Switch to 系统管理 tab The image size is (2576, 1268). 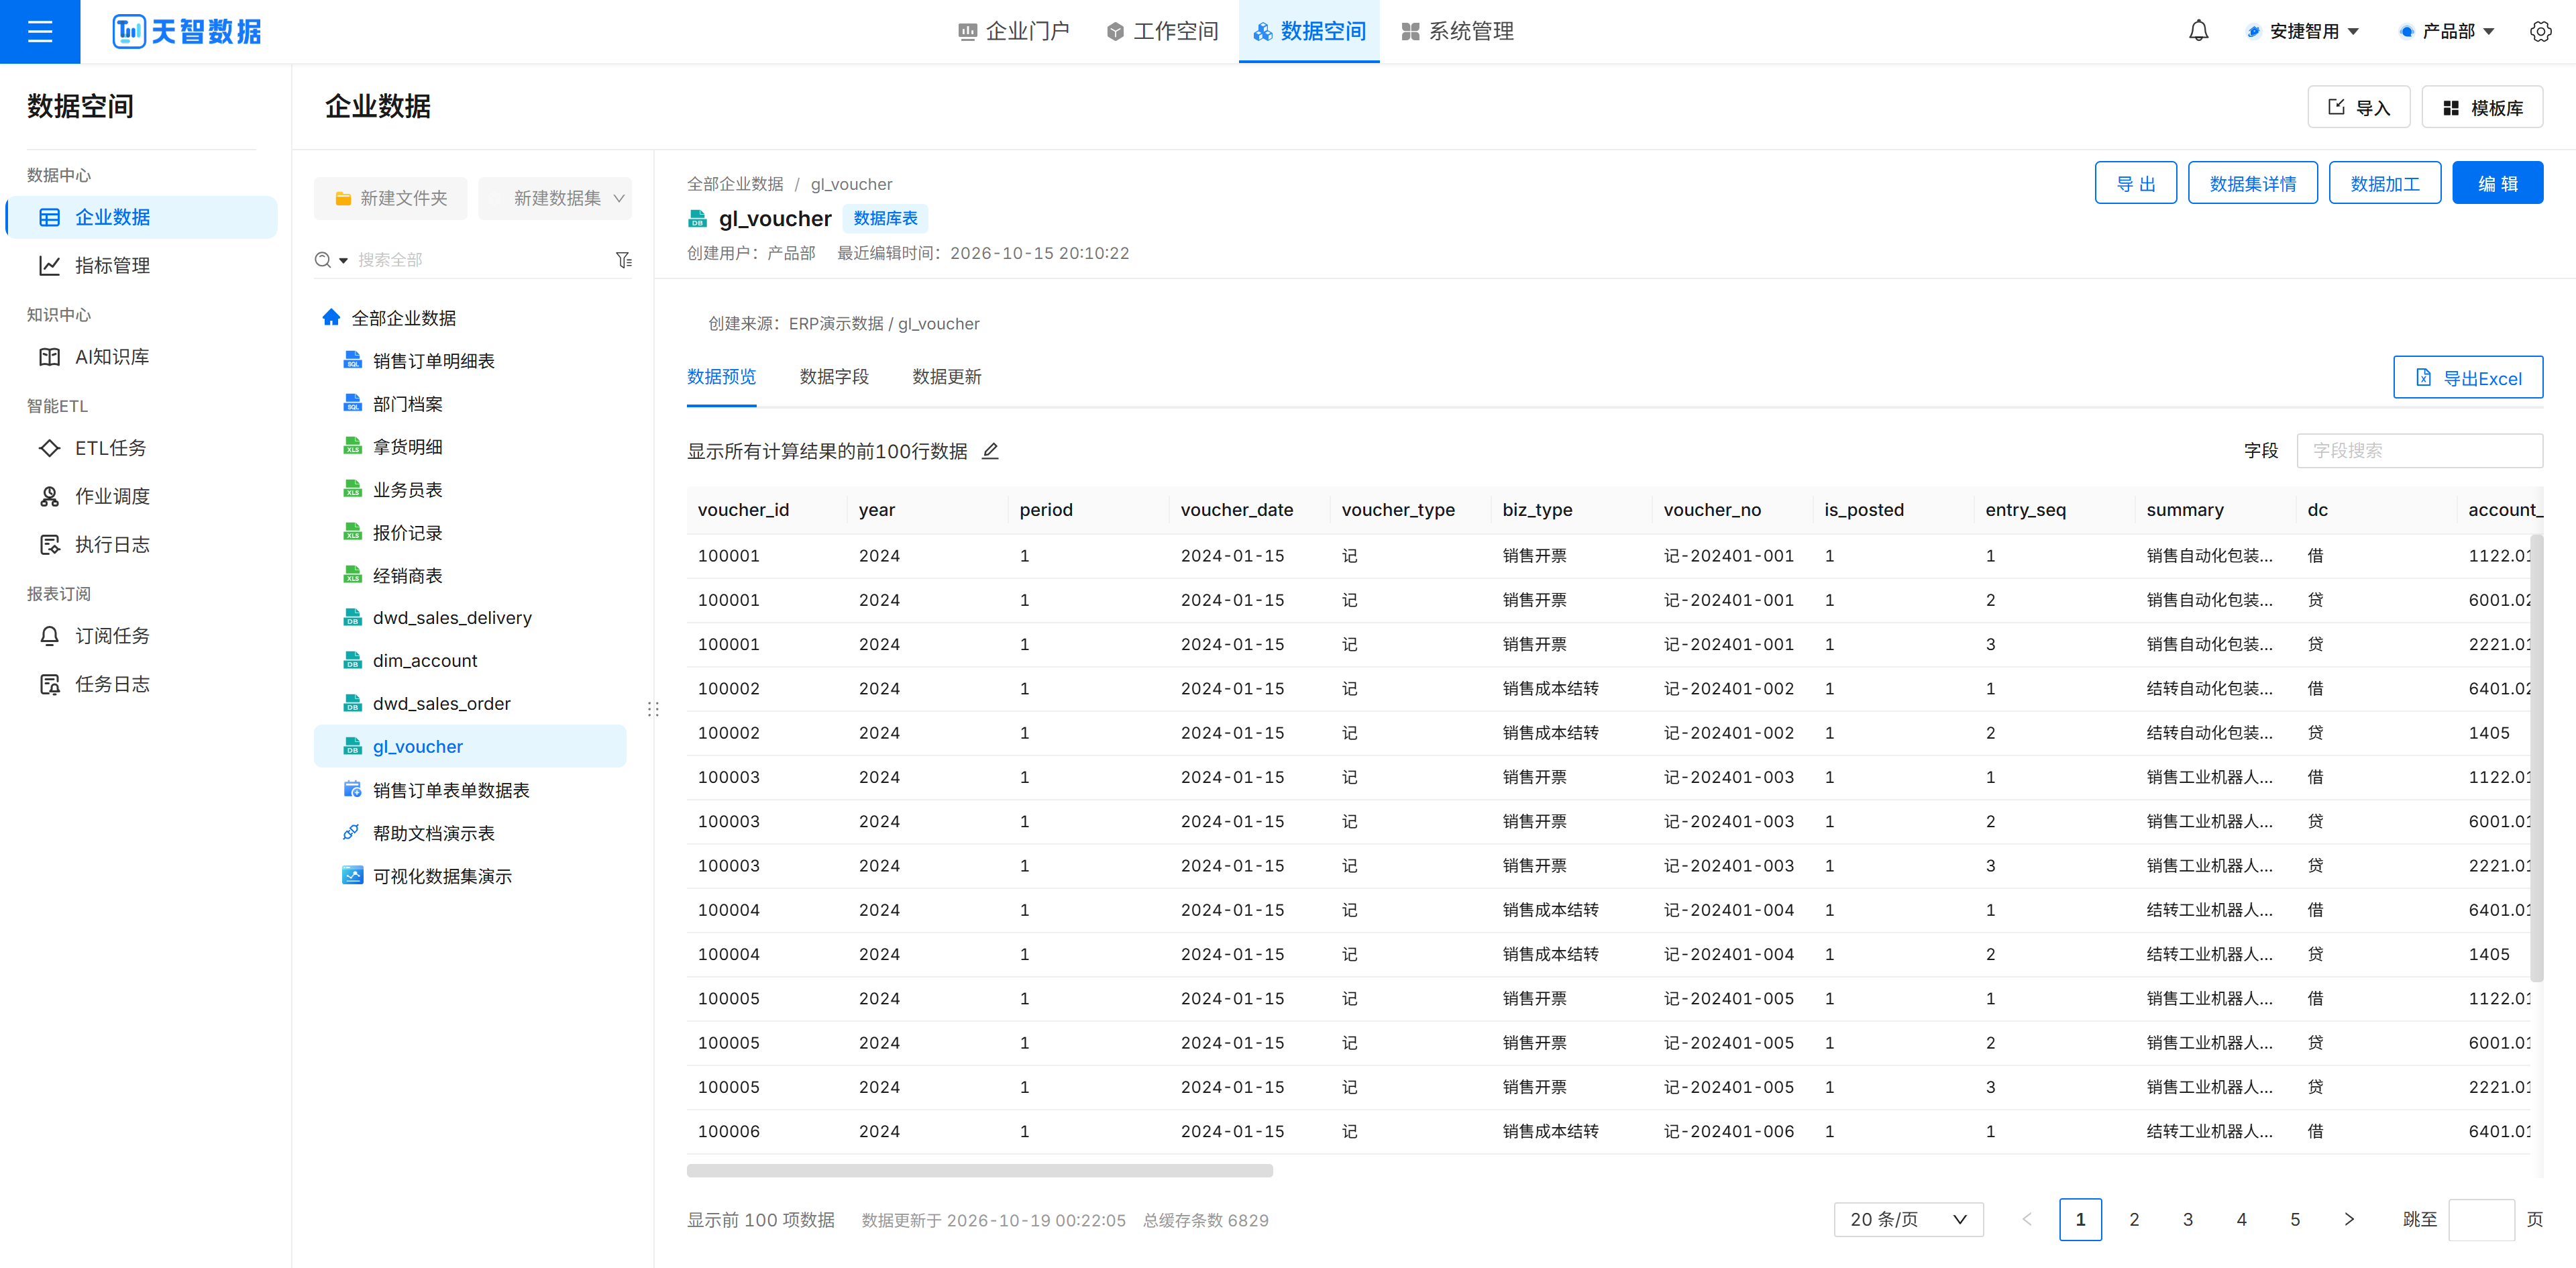tap(1458, 32)
